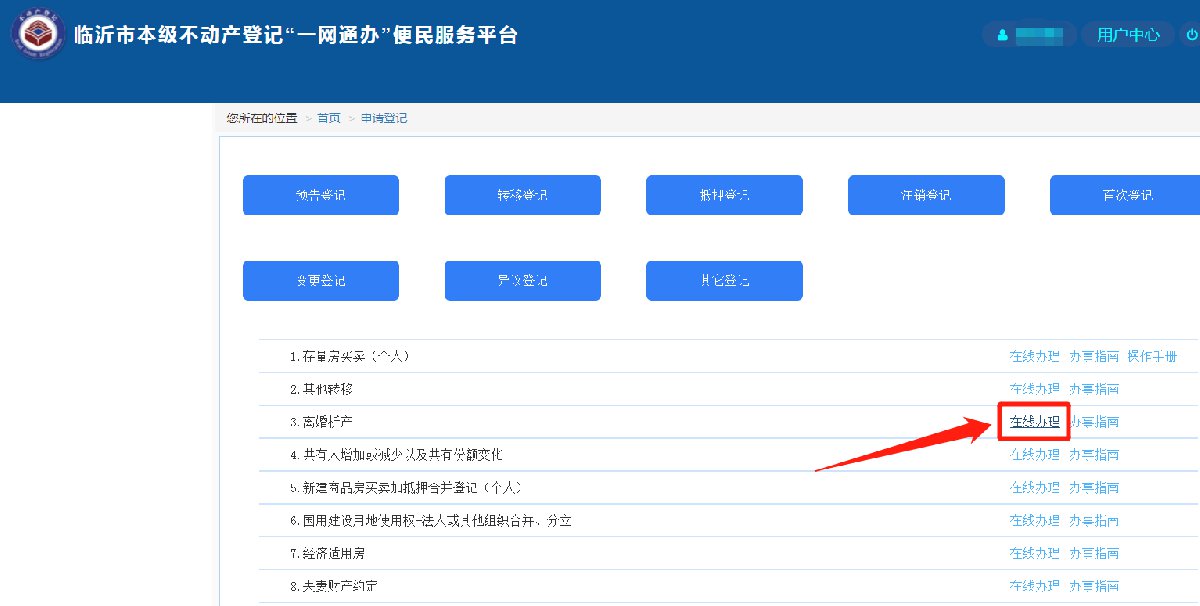
Task: Click 在线办理 for 离婚析产
Action: tap(1034, 422)
